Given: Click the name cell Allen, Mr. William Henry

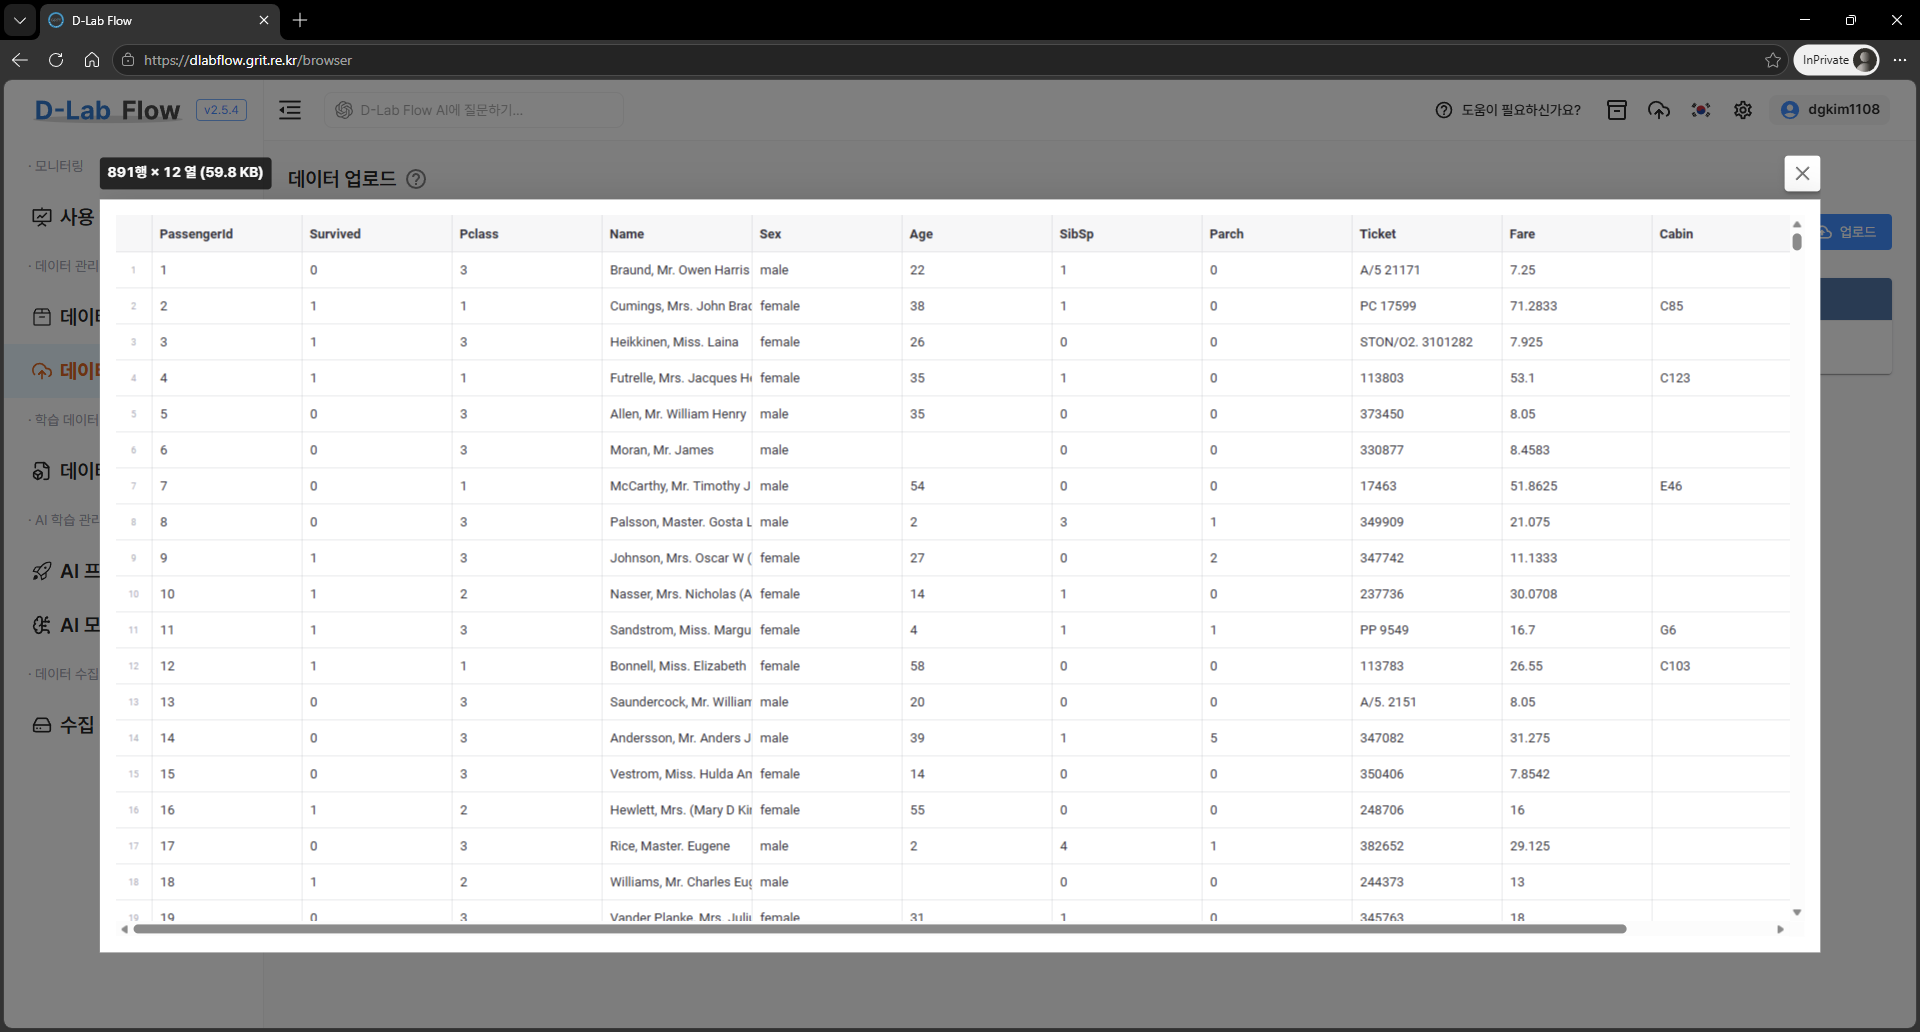Looking at the screenshot, I should [677, 414].
